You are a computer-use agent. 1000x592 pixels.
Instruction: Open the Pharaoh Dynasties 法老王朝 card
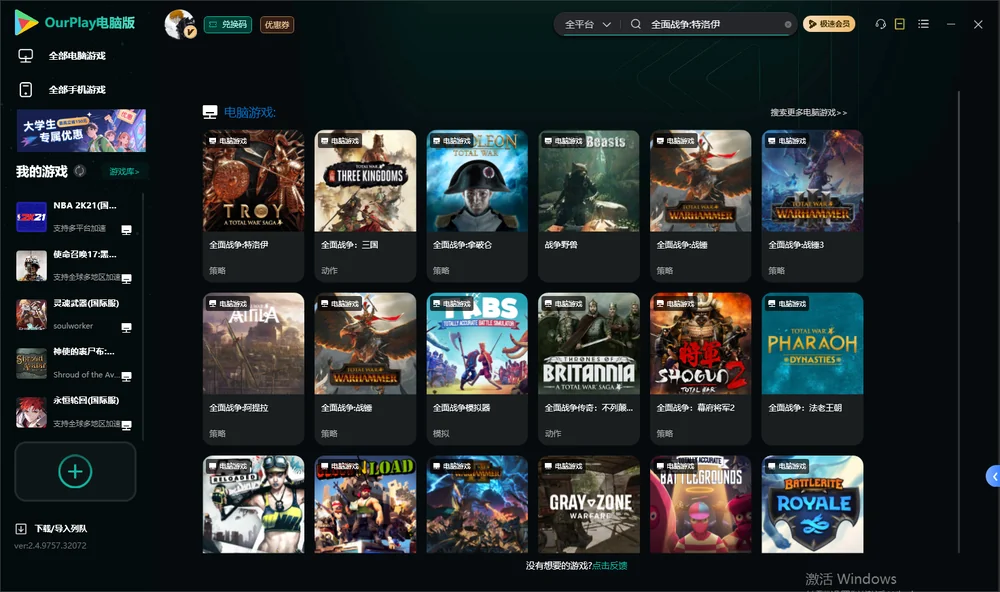pos(812,369)
